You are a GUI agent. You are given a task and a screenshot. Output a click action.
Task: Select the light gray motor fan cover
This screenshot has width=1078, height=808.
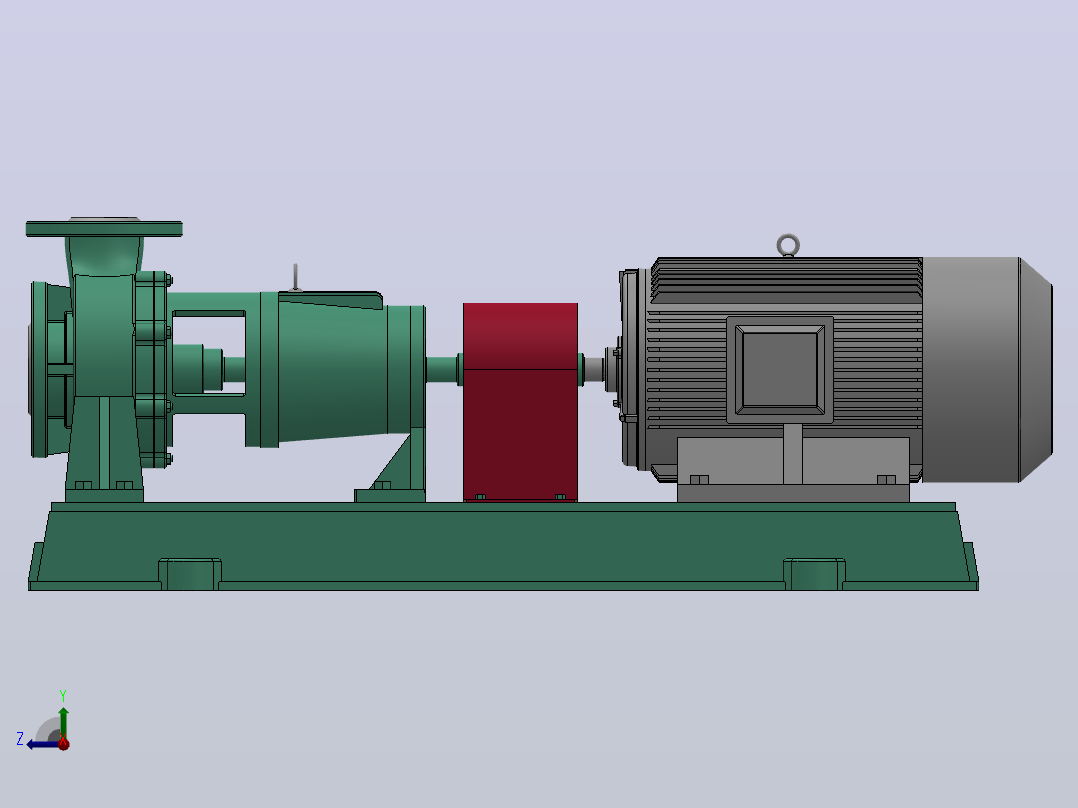click(987, 370)
